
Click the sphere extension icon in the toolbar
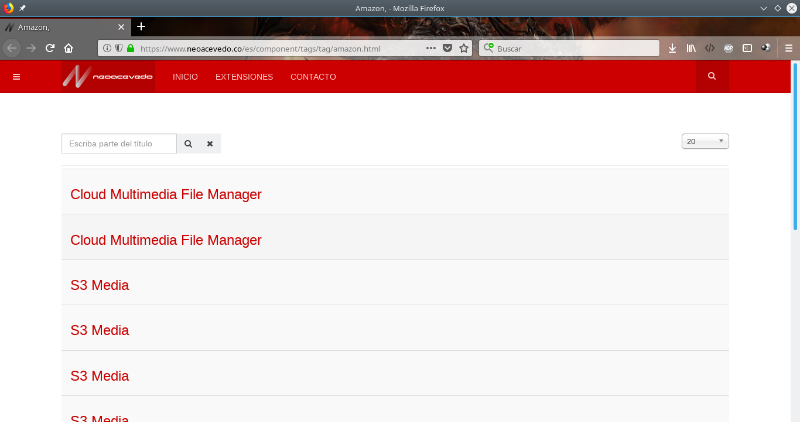tap(766, 48)
